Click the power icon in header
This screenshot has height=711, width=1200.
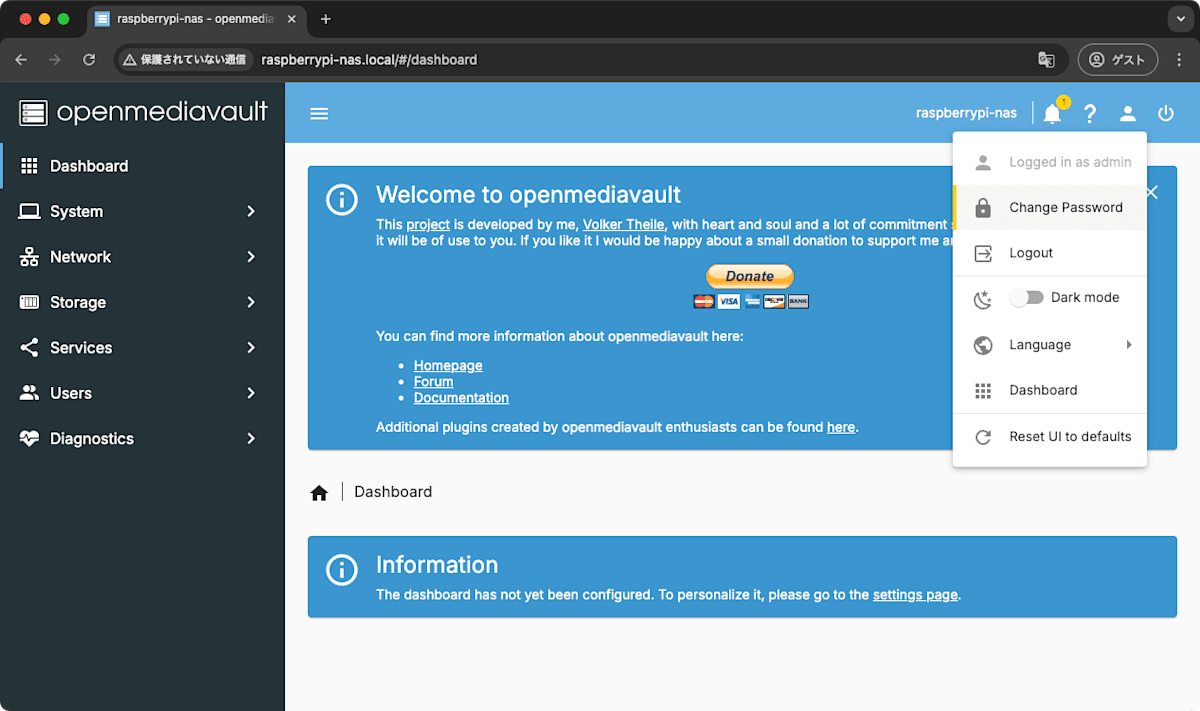pos(1166,114)
